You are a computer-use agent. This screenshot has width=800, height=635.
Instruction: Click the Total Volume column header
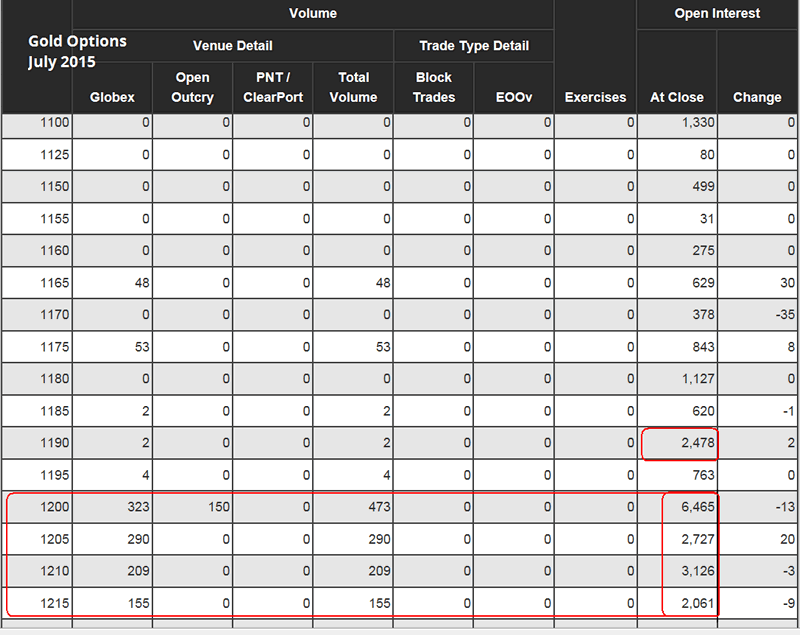click(353, 87)
